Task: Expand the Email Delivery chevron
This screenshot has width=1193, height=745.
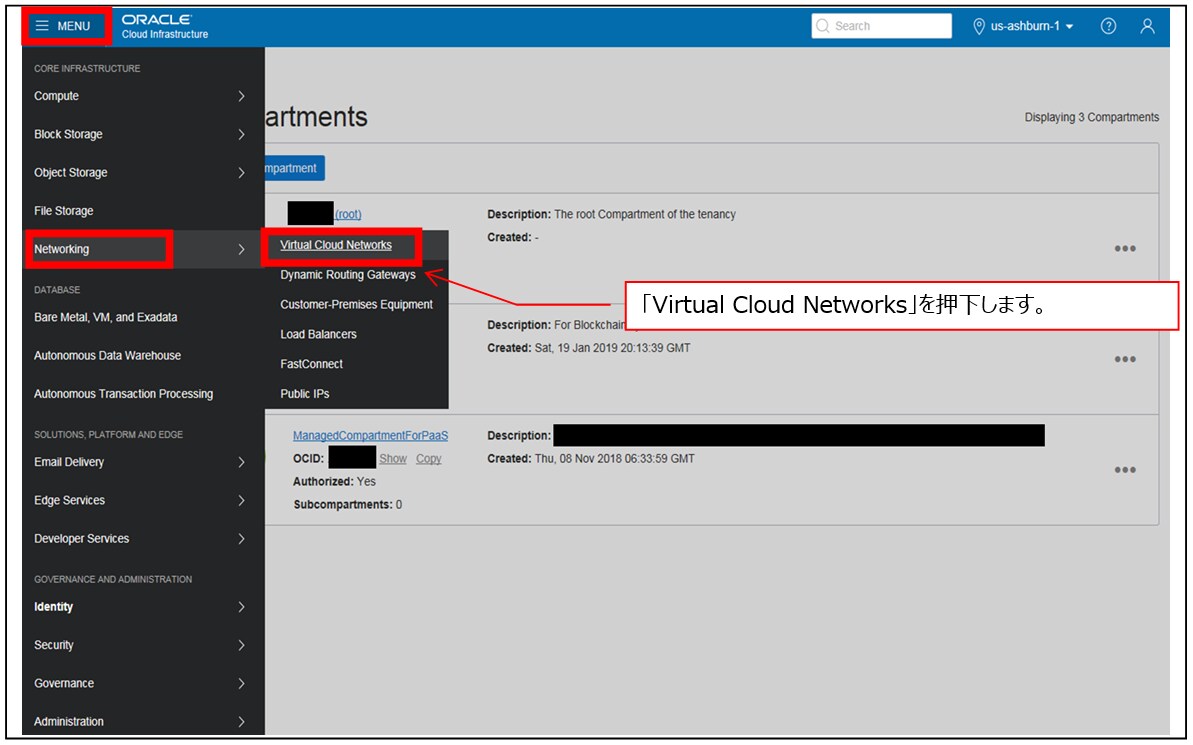Action: (x=241, y=462)
